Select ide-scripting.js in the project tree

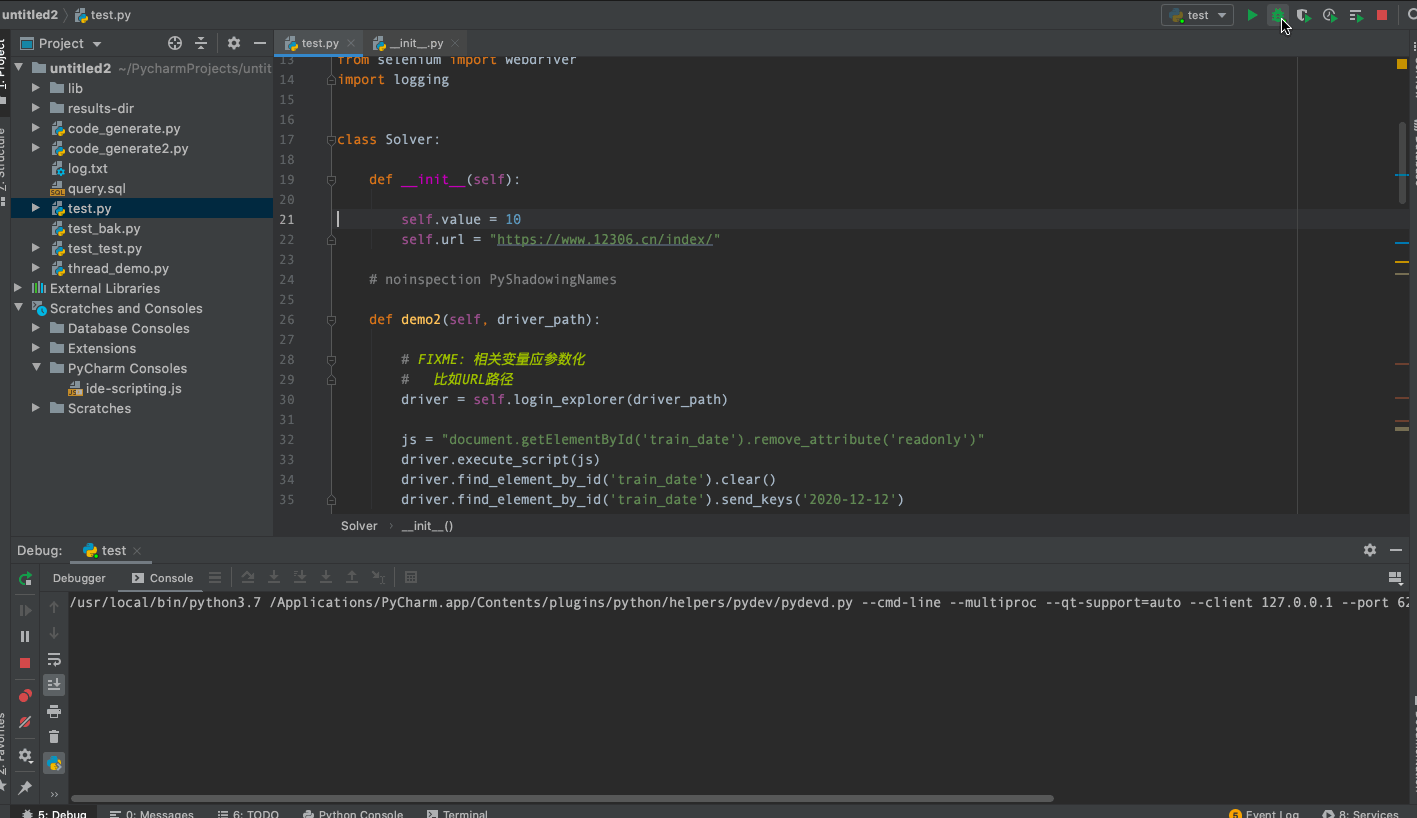(x=133, y=388)
